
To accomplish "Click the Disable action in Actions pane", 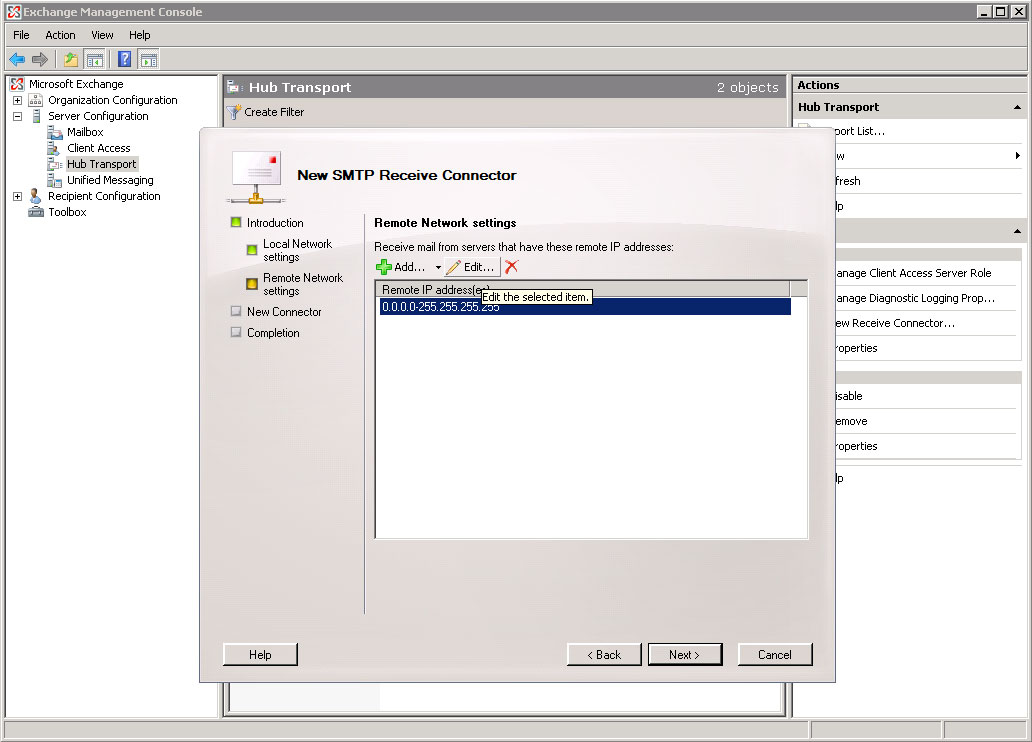I will [849, 396].
